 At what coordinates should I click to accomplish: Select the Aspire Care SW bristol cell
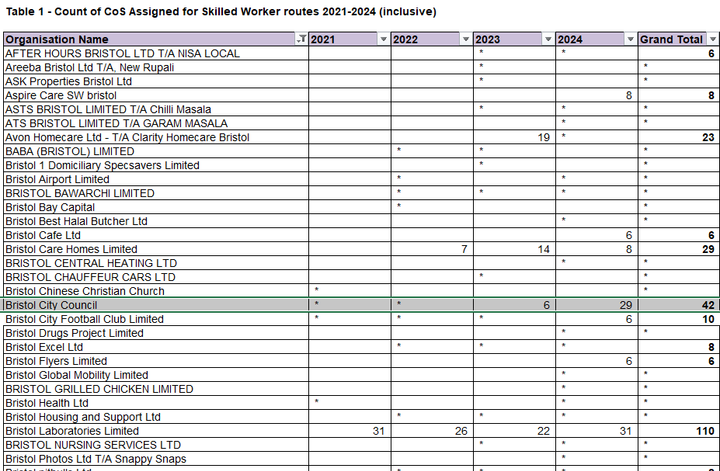click(x=156, y=95)
